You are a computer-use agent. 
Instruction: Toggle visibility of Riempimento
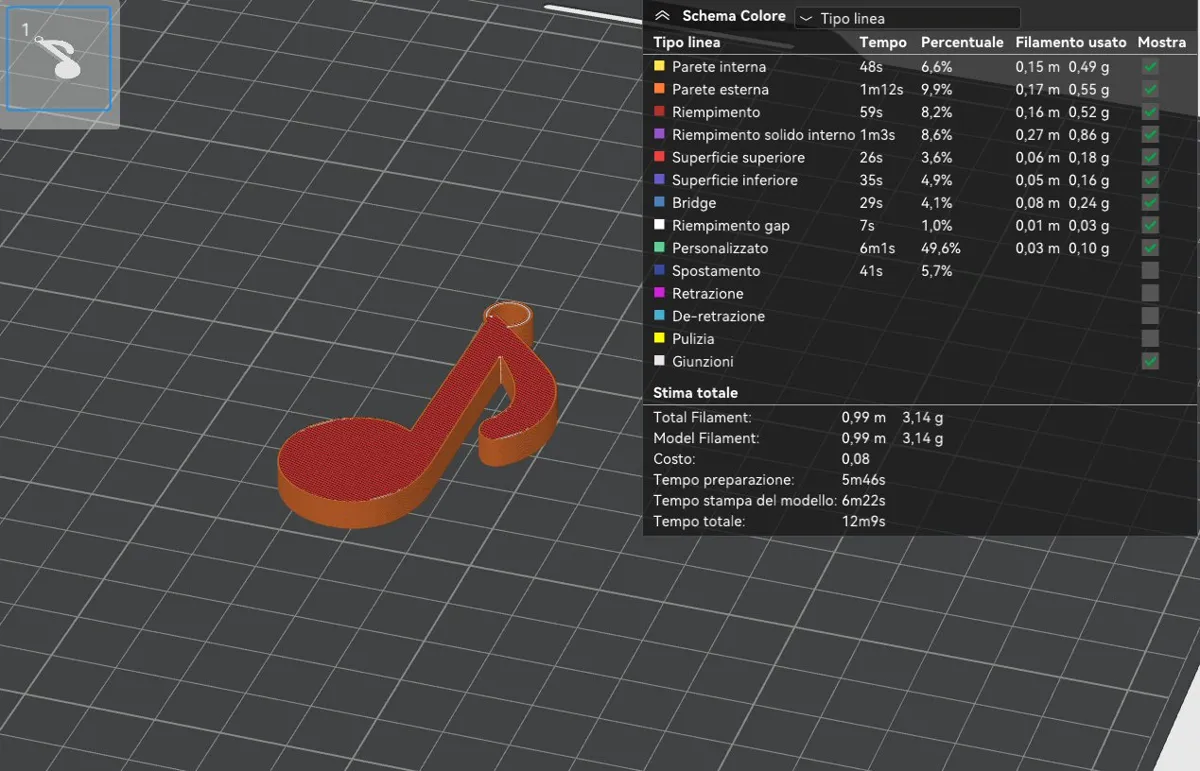[x=1150, y=112]
